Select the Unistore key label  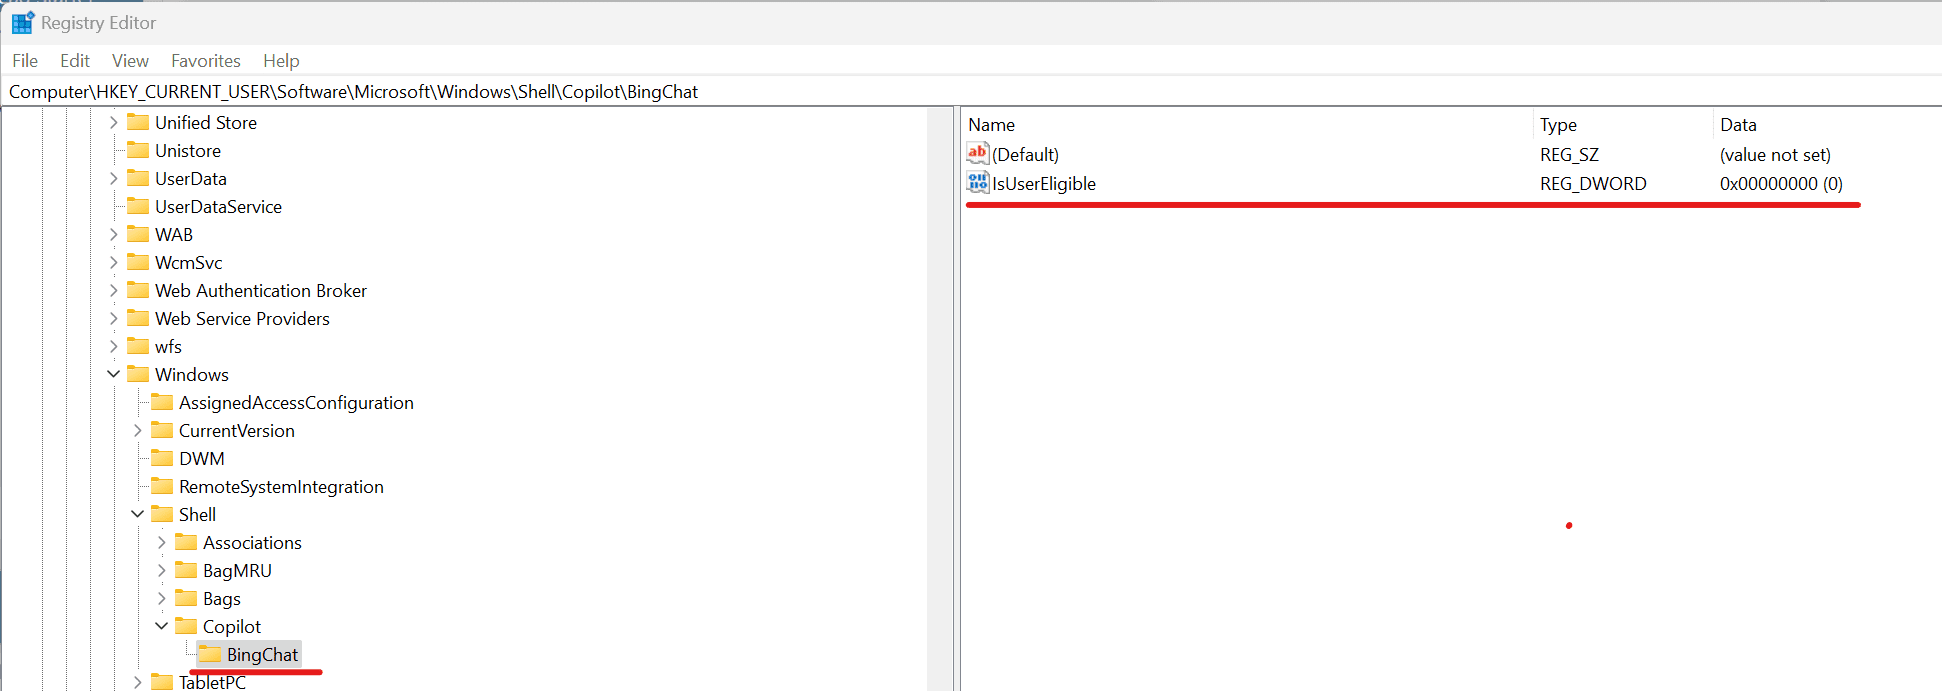[x=188, y=151]
